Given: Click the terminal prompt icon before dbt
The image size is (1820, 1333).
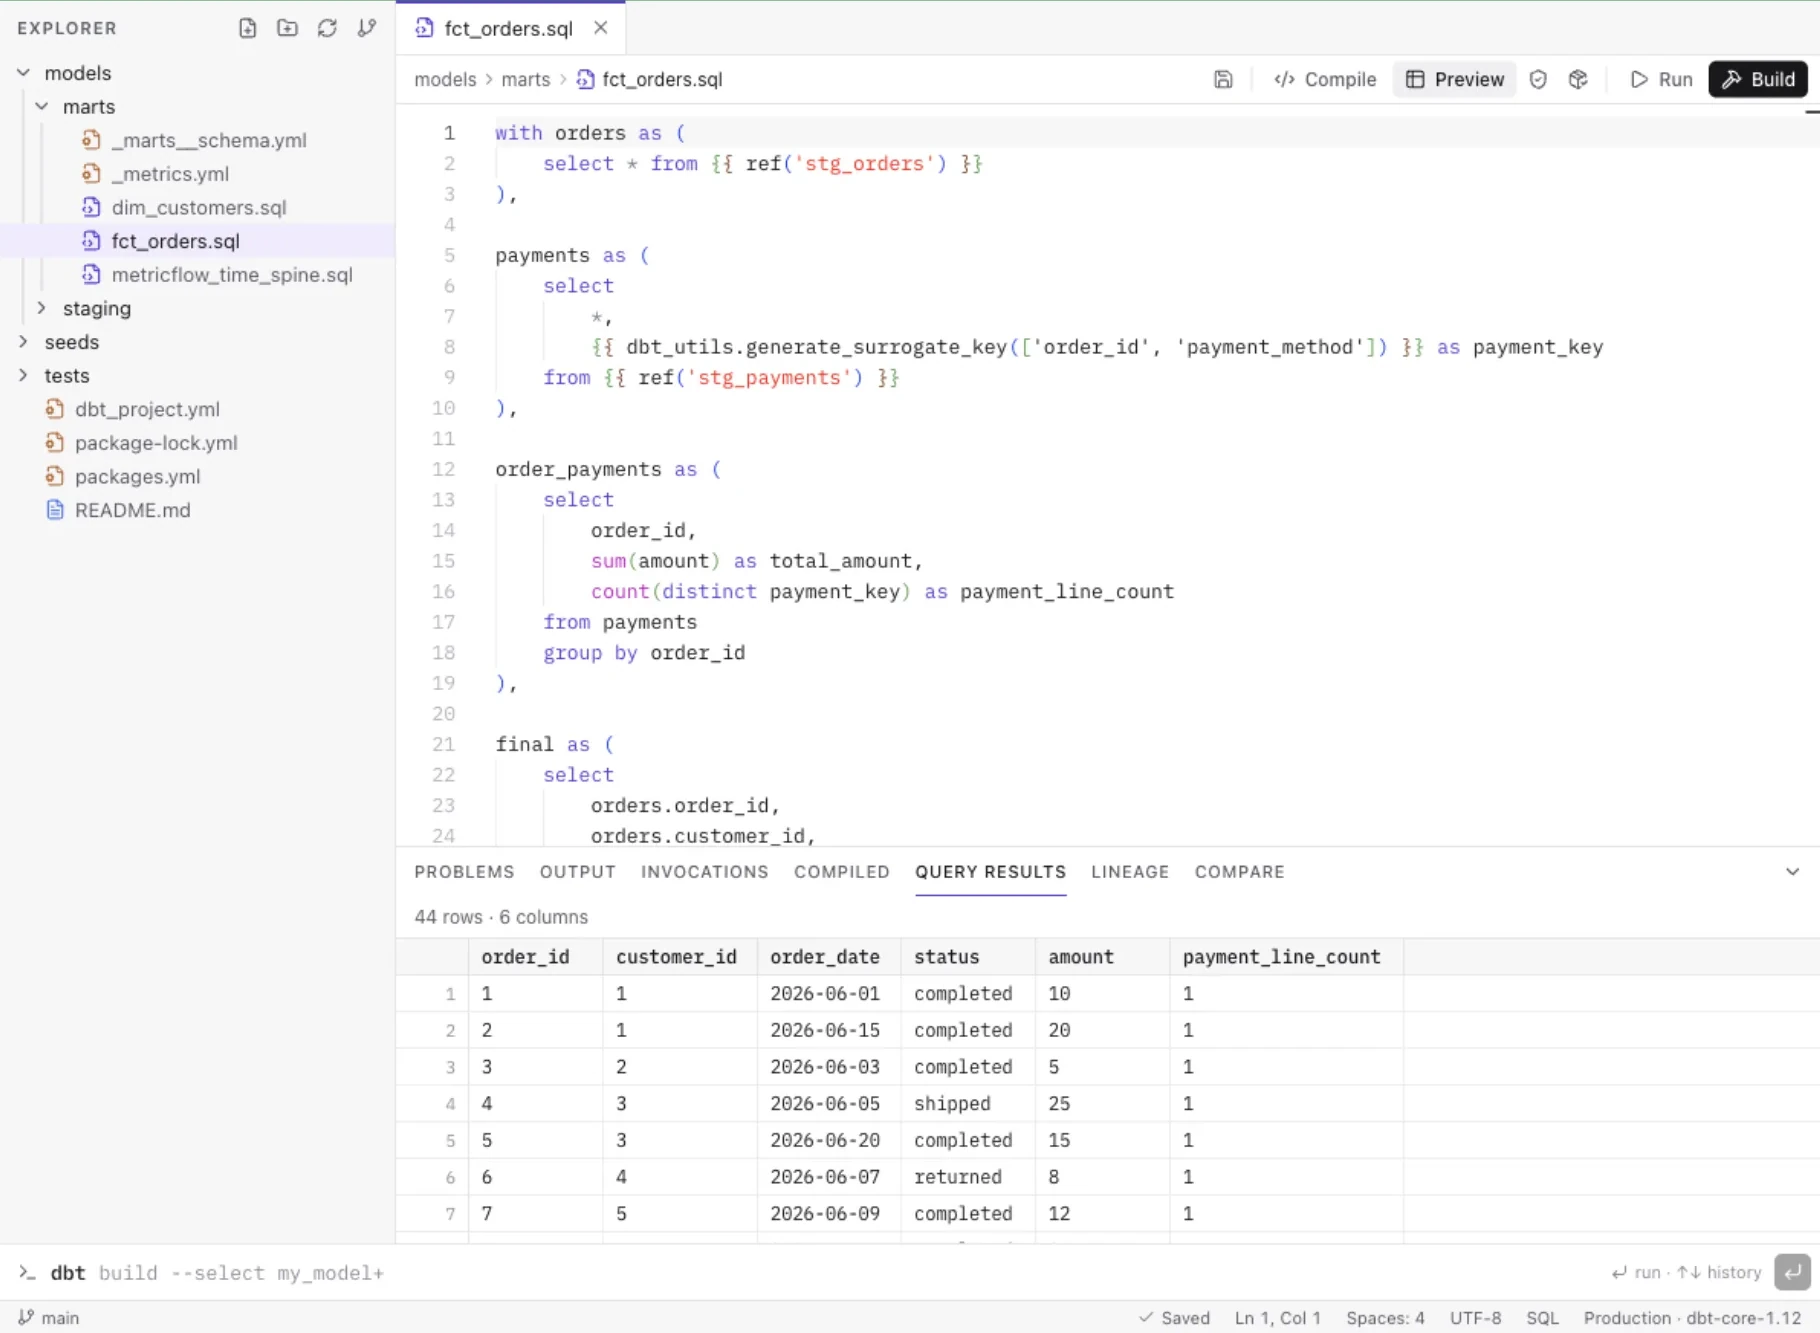Looking at the screenshot, I should click(27, 1273).
